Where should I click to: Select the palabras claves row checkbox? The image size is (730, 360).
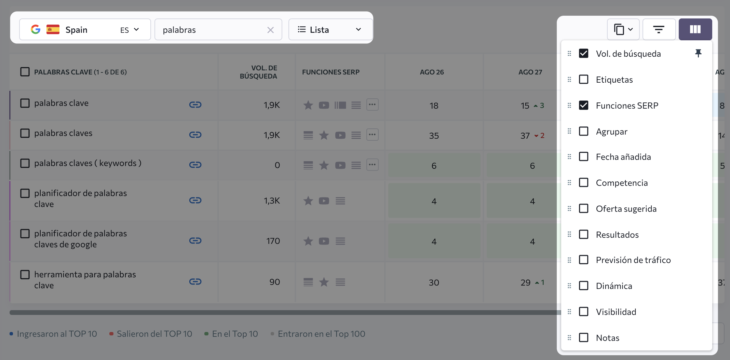tap(25, 133)
